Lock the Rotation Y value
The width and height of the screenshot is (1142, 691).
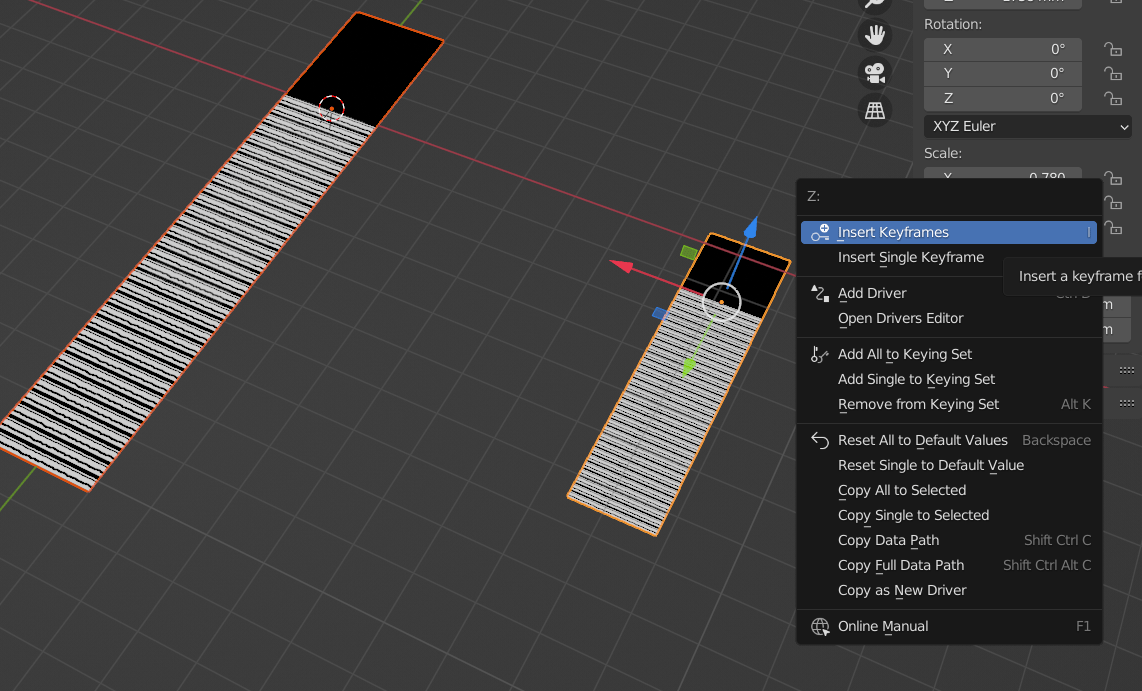tap(1113, 73)
